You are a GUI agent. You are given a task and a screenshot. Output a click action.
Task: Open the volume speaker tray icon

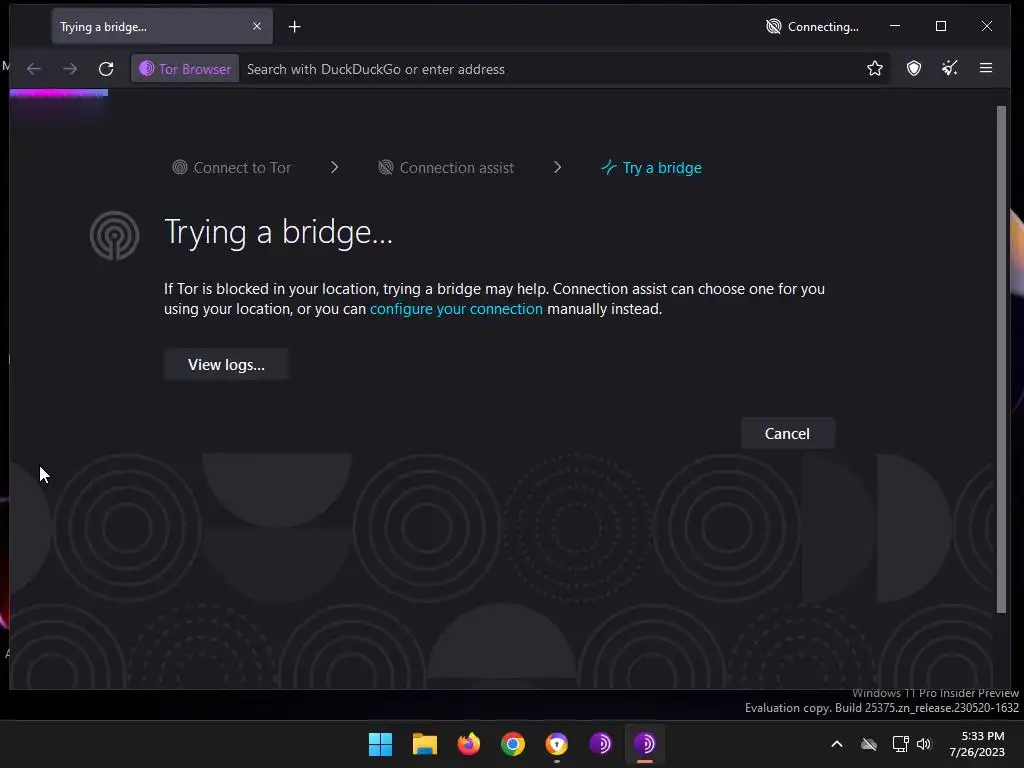pos(923,744)
